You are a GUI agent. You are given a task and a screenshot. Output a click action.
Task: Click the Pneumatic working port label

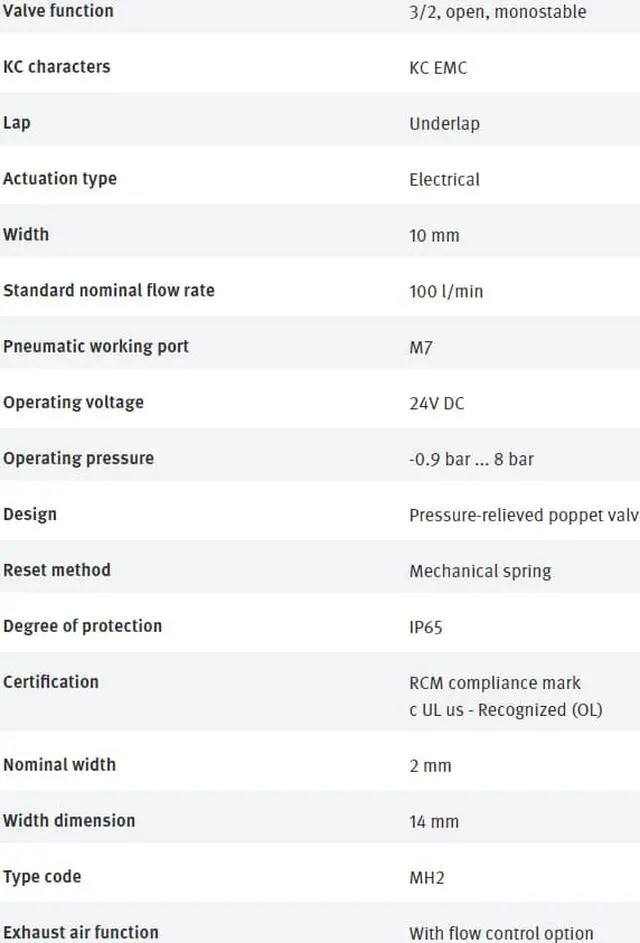coord(96,347)
